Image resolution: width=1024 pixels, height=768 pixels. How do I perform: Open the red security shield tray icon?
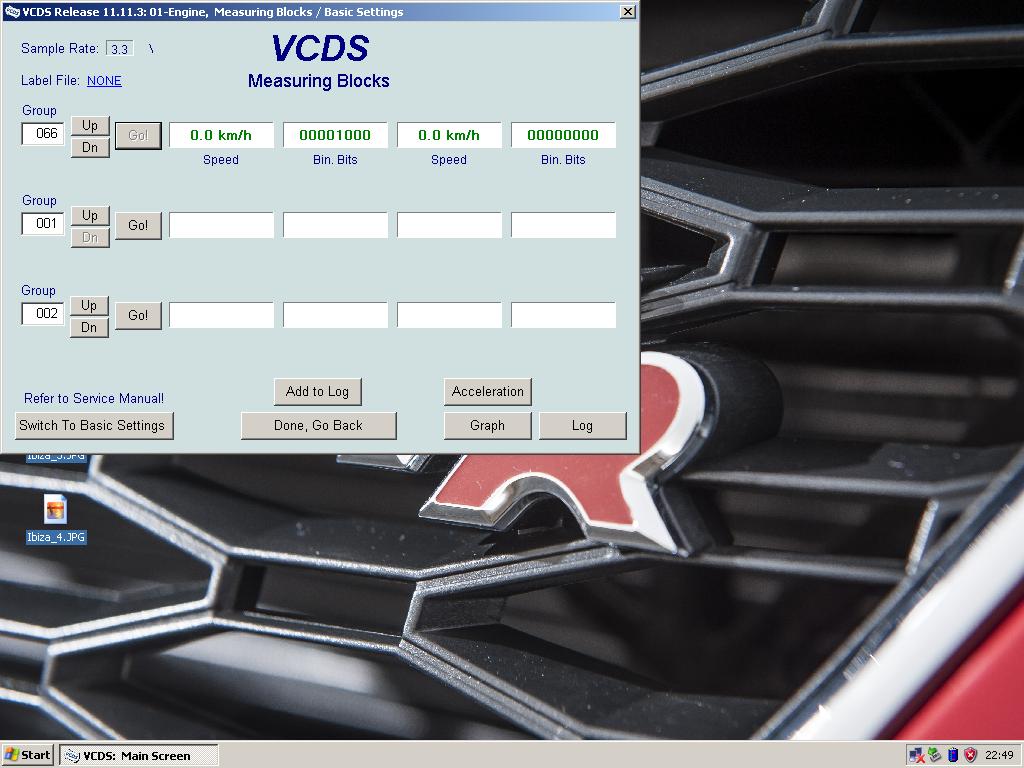[x=970, y=755]
